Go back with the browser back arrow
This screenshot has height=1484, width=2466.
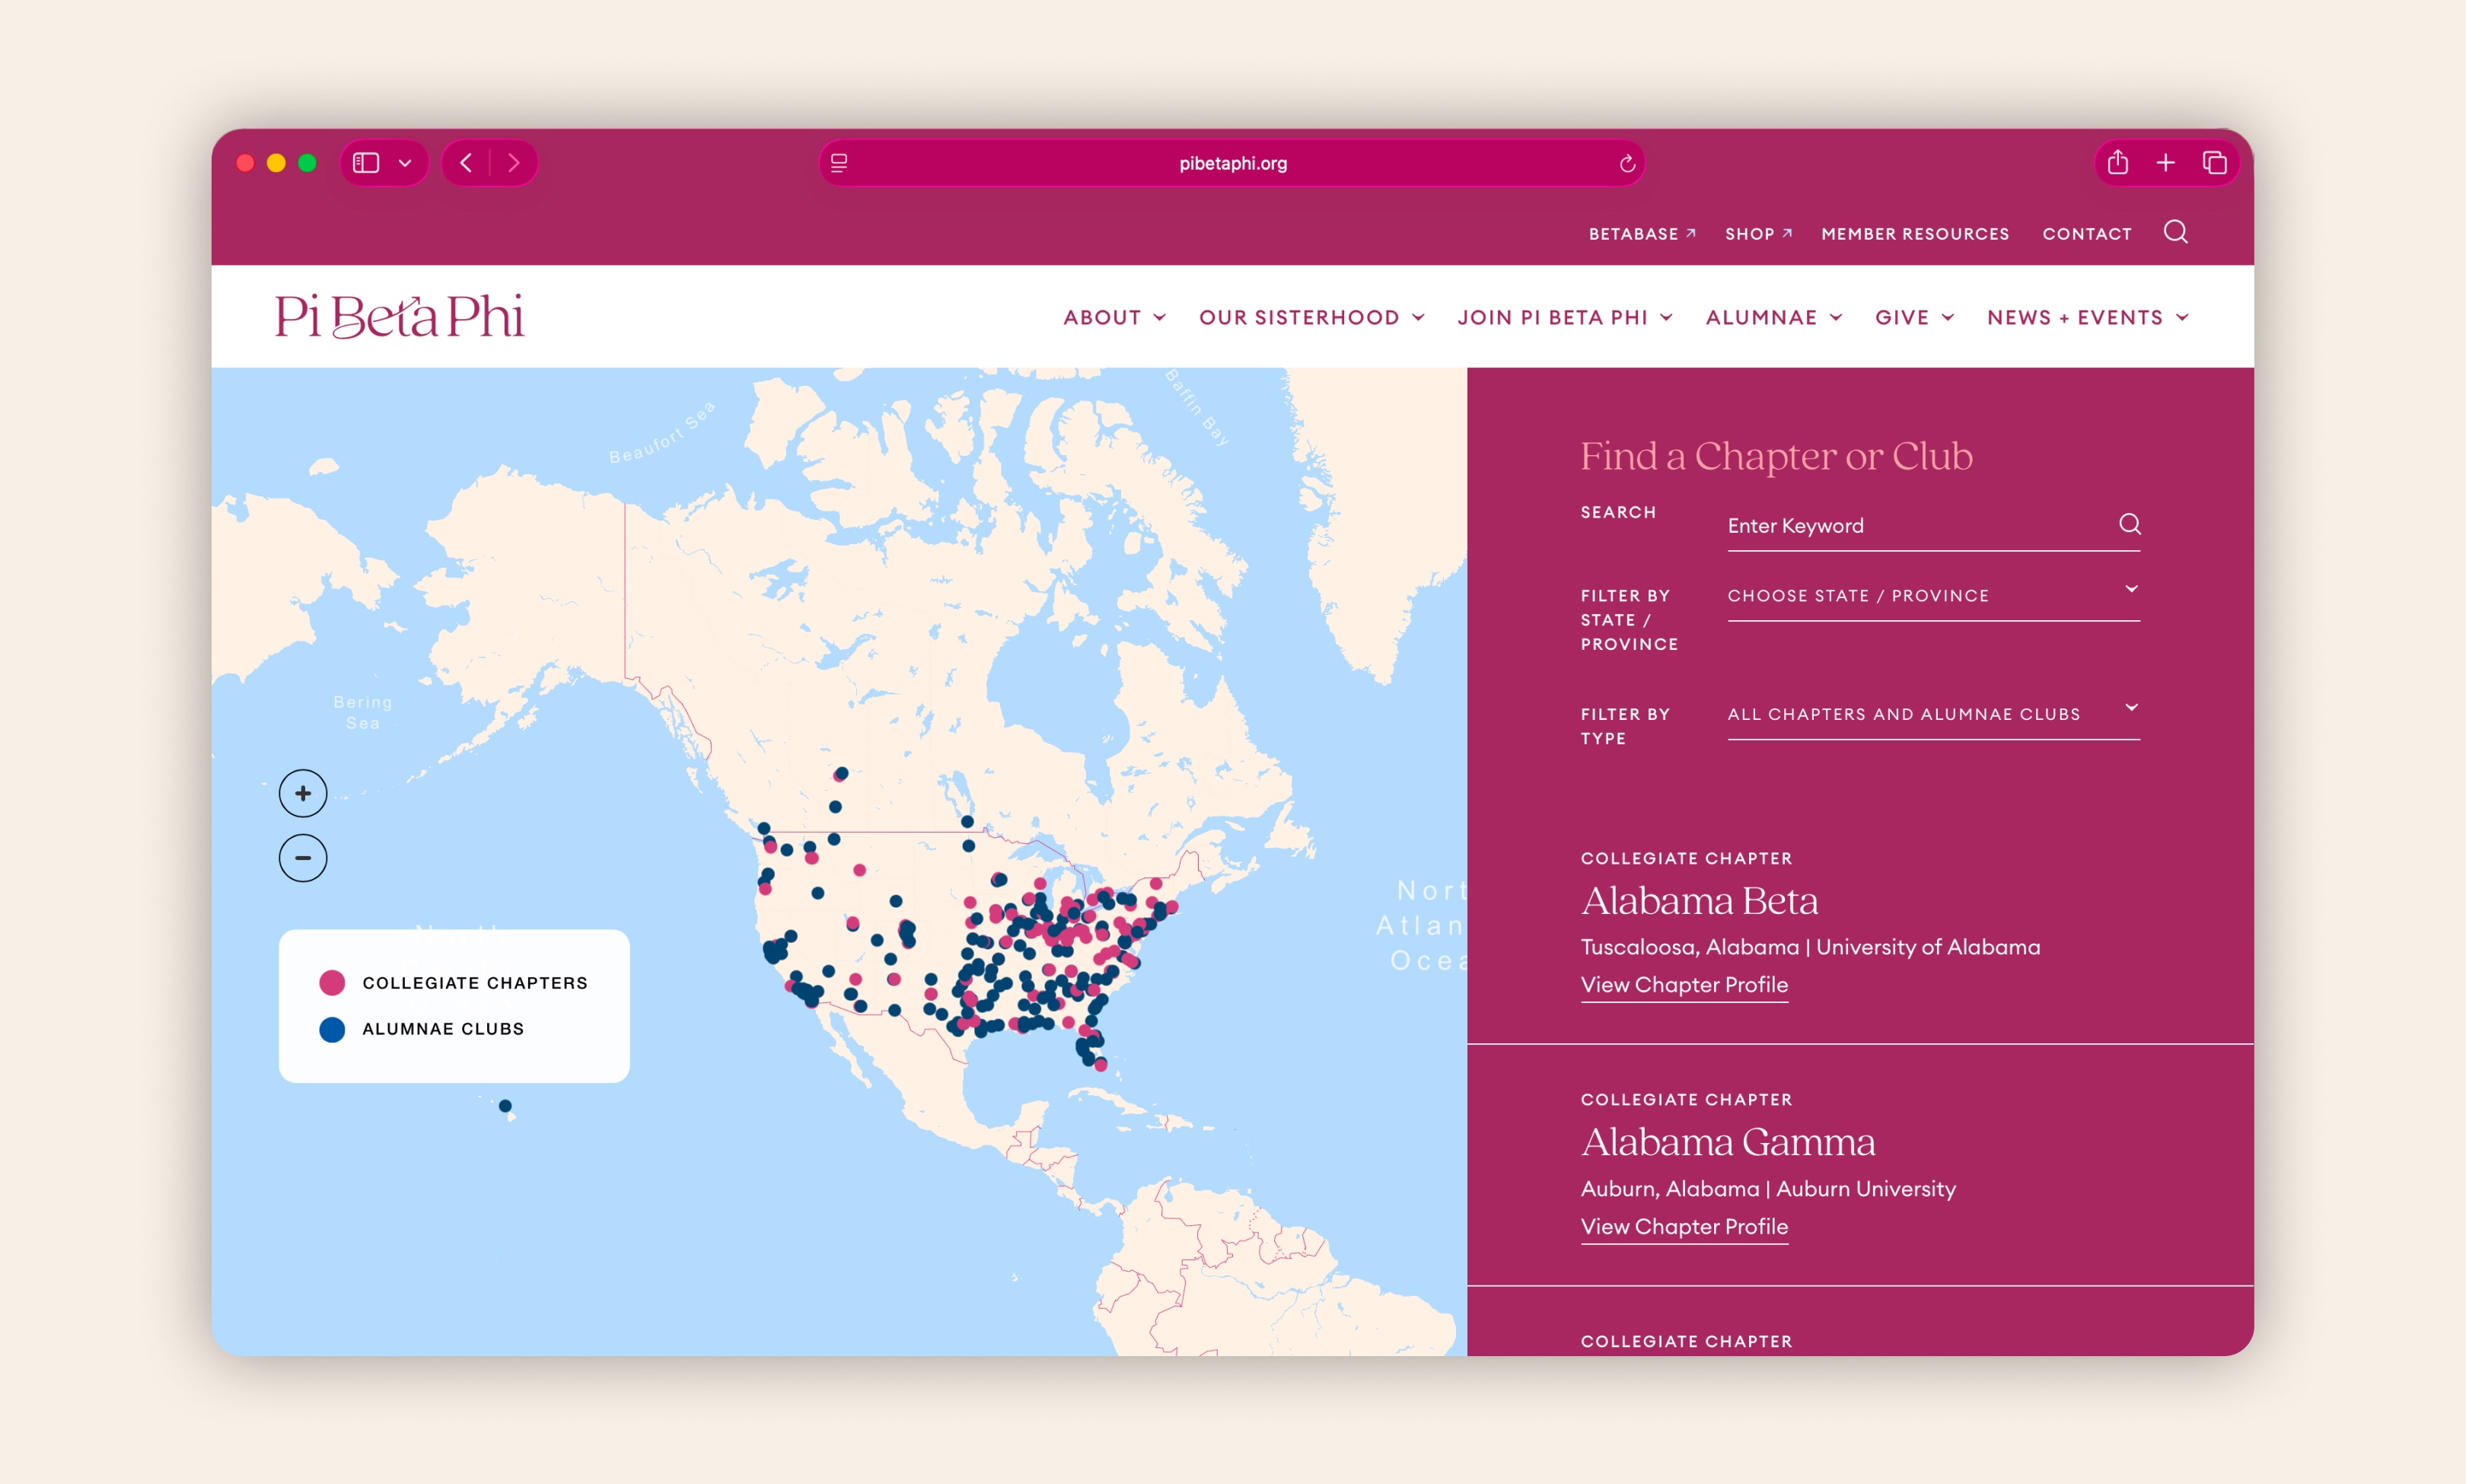(x=466, y=163)
